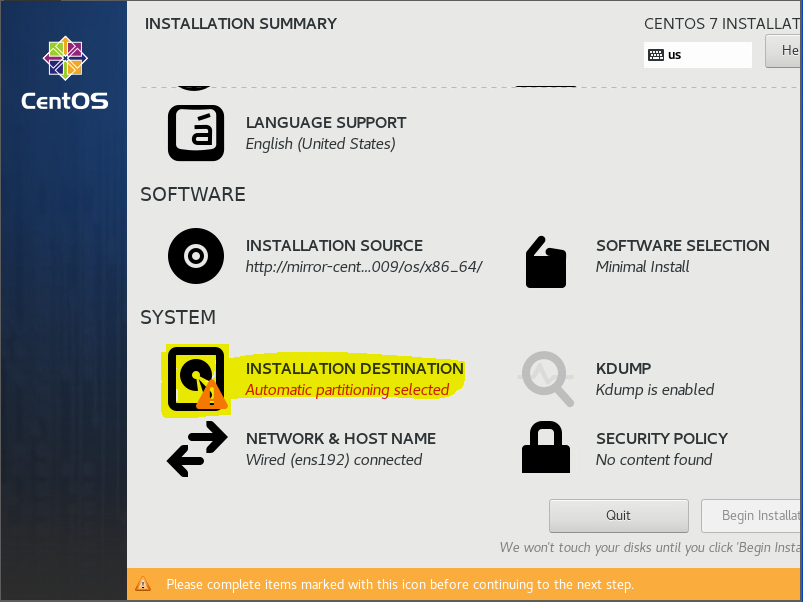The image size is (803, 602).
Task: Click the KDUMP magnifying glass icon
Action: (546, 379)
